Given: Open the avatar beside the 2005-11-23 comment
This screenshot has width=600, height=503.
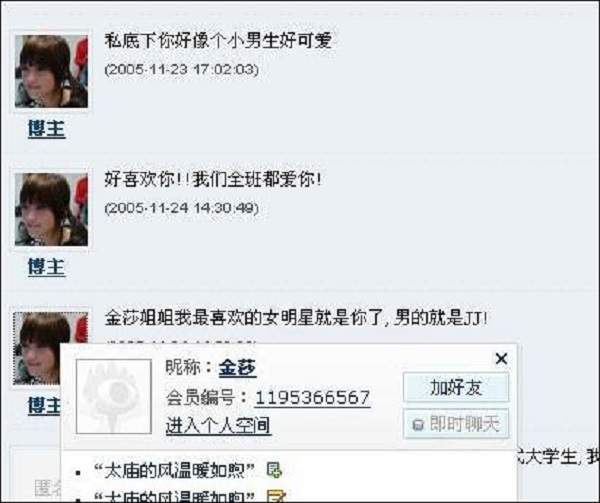Looking at the screenshot, I should [51, 72].
